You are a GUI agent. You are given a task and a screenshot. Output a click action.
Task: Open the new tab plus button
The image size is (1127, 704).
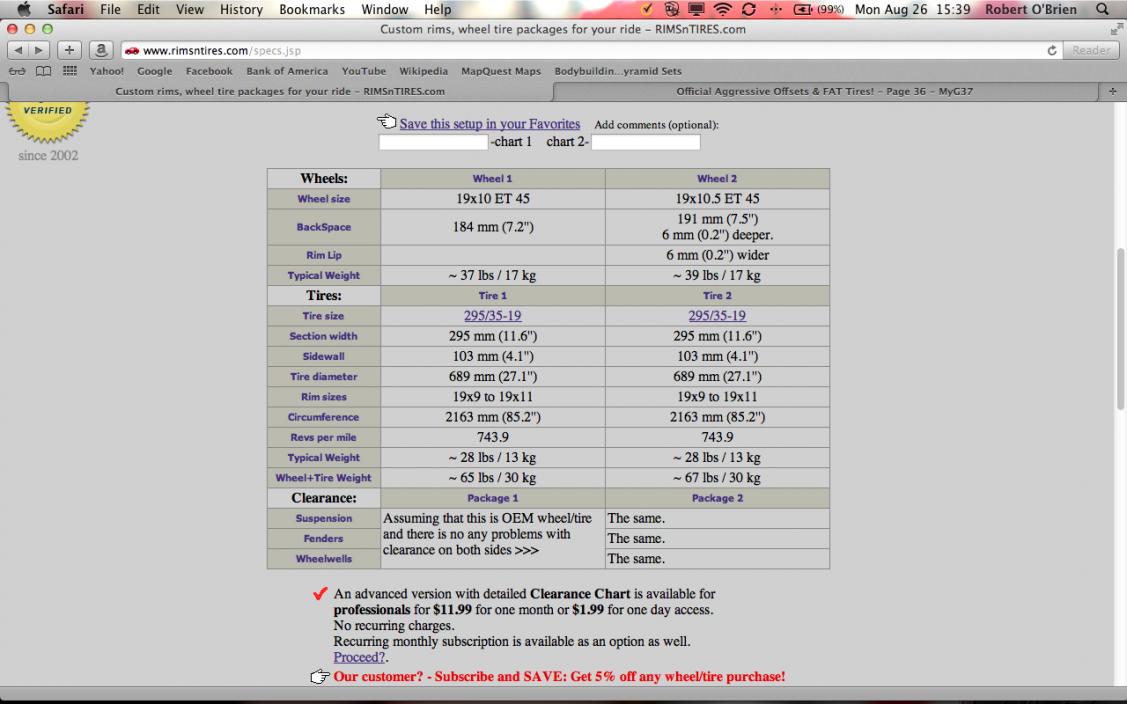(x=1113, y=91)
